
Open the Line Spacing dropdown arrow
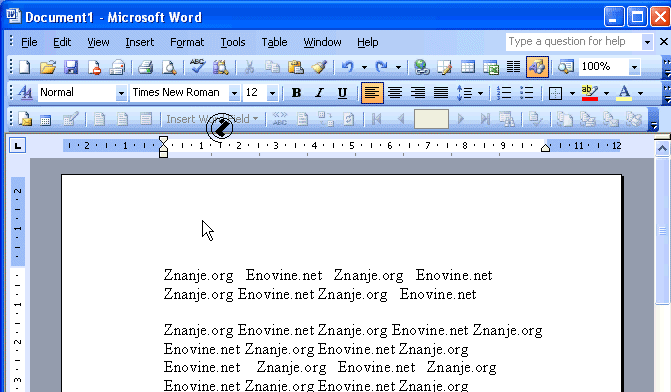coord(480,93)
